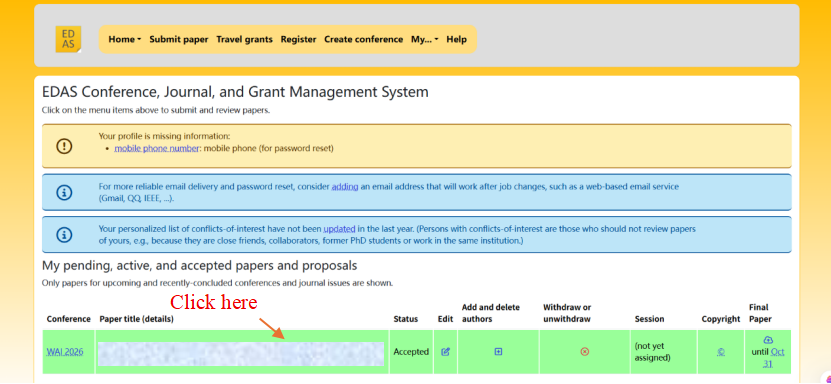Follow the 'adding' email address link

click(x=345, y=187)
